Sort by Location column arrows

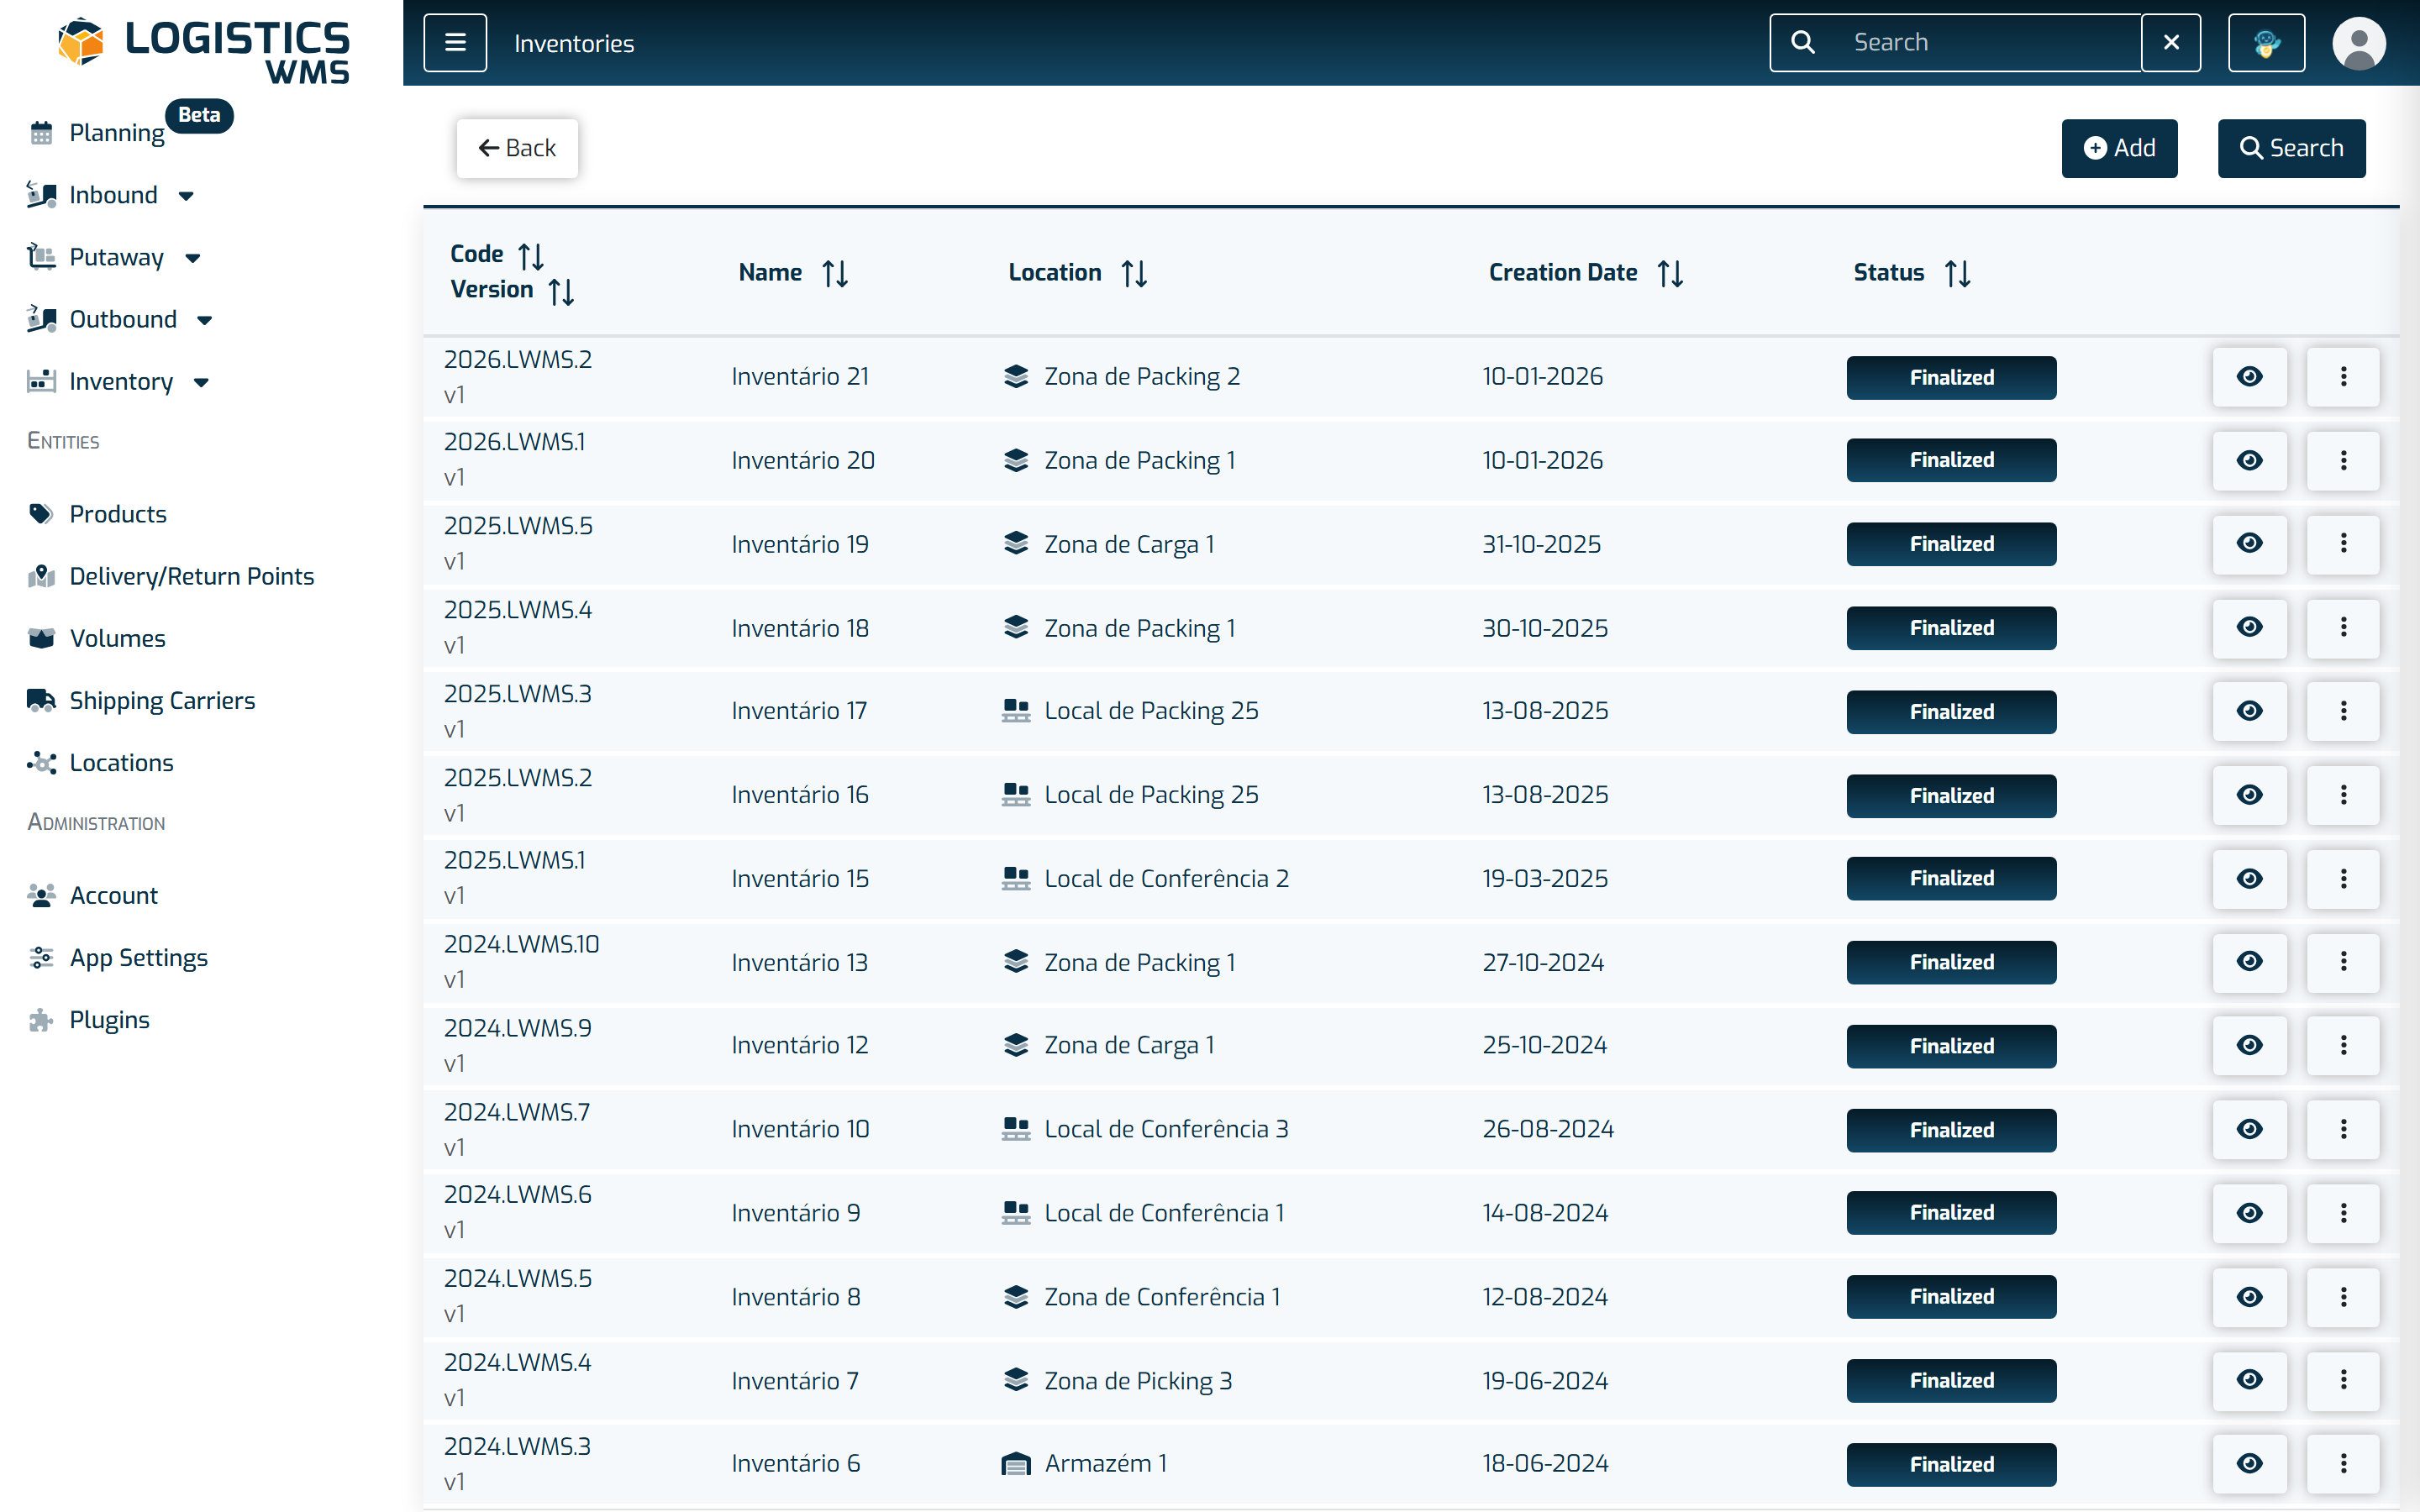pos(1134,273)
